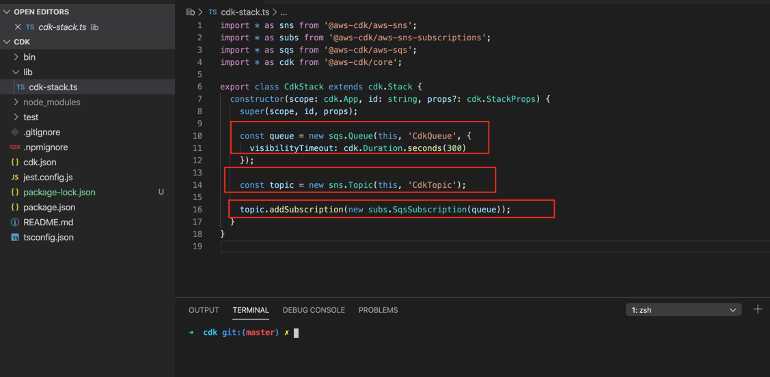Screen dimensions: 770x377
Task: Click the icon beside tsconfig.json
Action: click(15, 238)
